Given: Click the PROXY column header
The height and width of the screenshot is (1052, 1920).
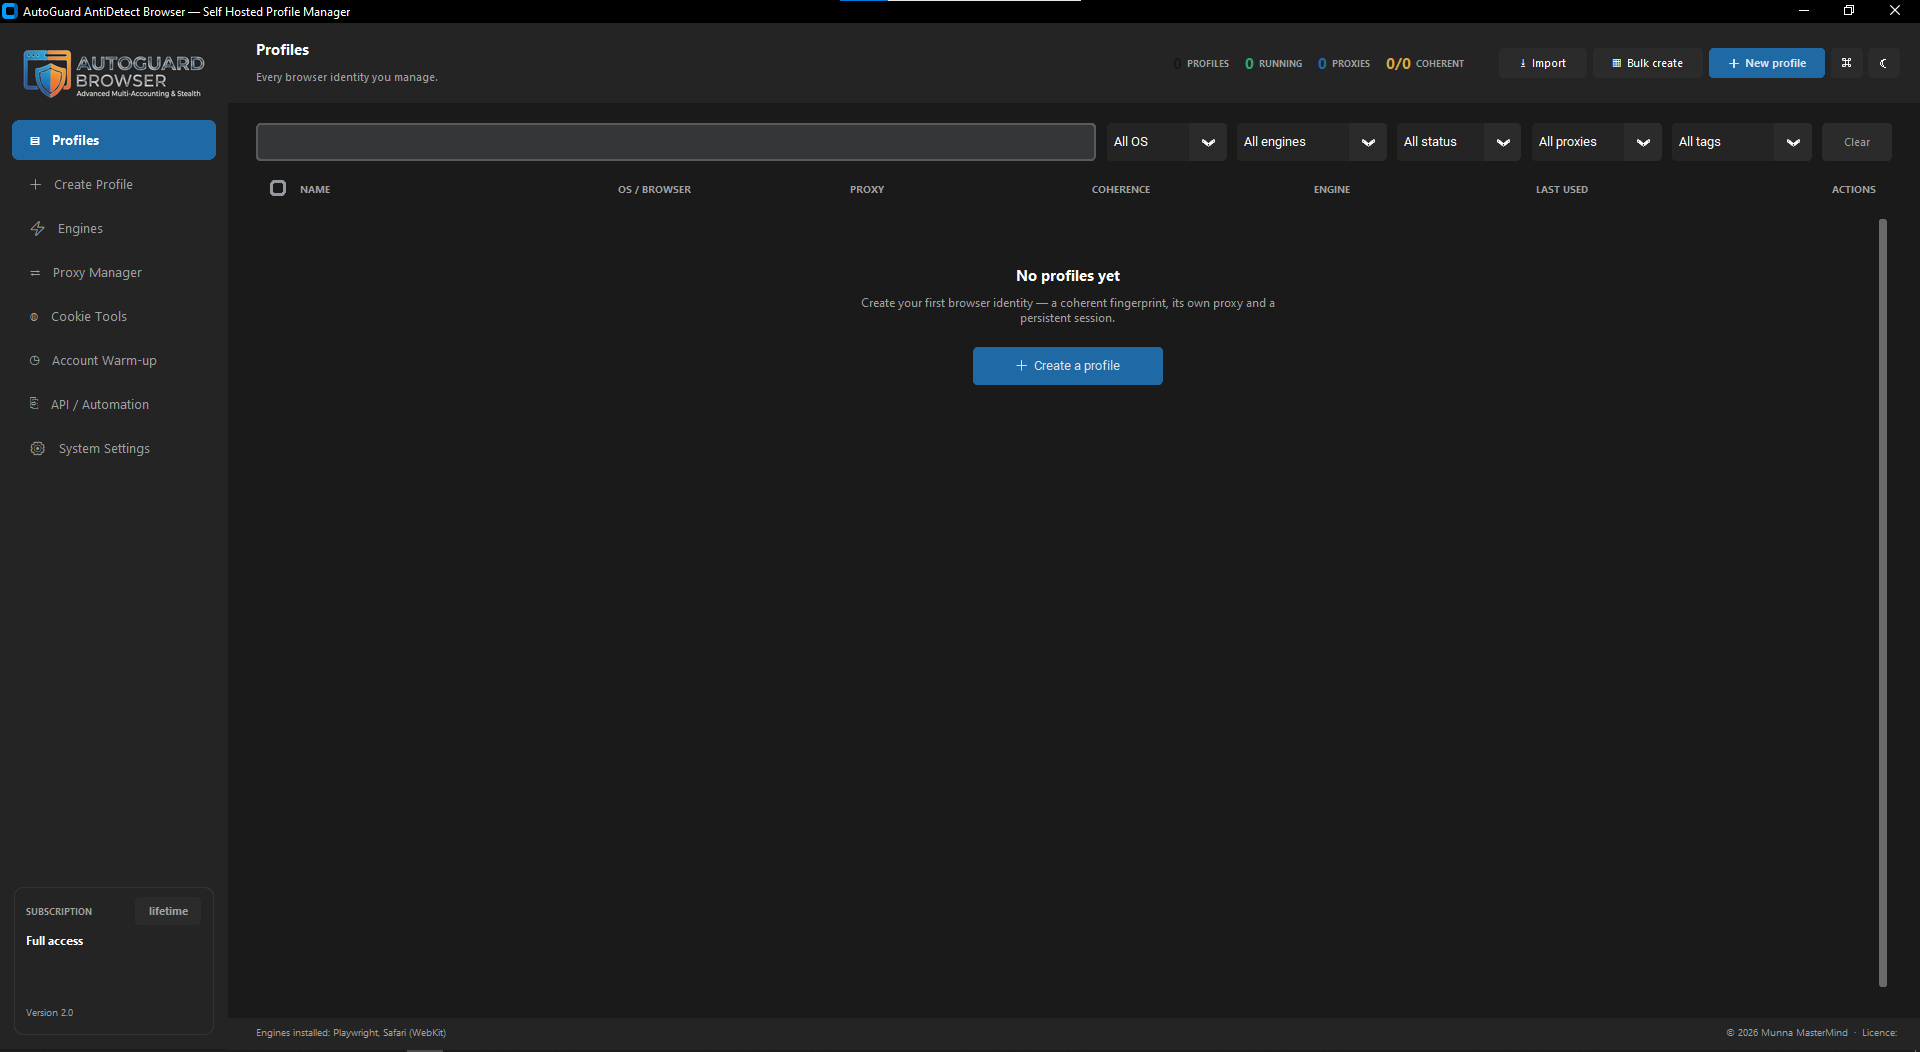Looking at the screenshot, I should [867, 189].
